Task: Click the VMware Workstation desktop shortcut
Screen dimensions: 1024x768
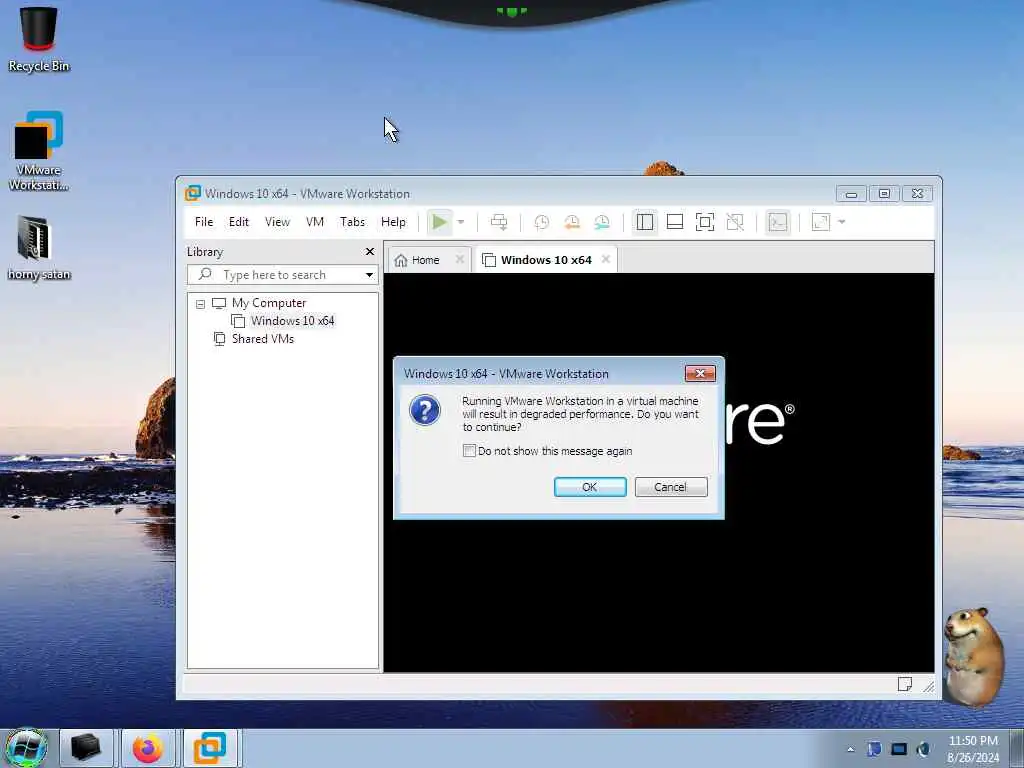Action: pos(39,151)
